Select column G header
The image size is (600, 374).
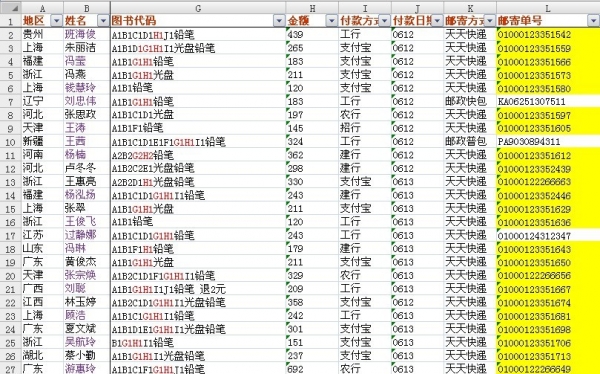pyautogui.click(x=198, y=8)
